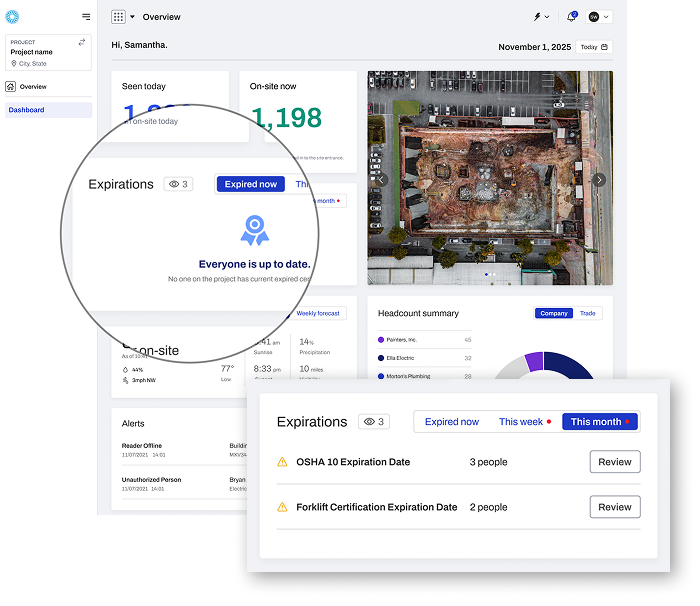Click the Today date picker button

click(594, 47)
